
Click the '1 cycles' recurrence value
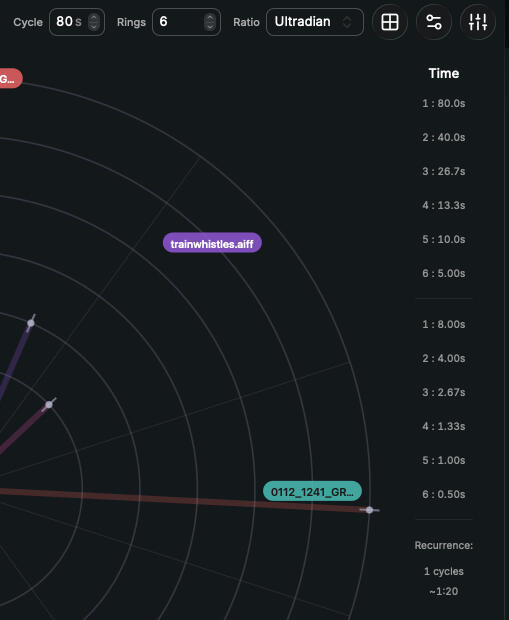click(x=444, y=571)
